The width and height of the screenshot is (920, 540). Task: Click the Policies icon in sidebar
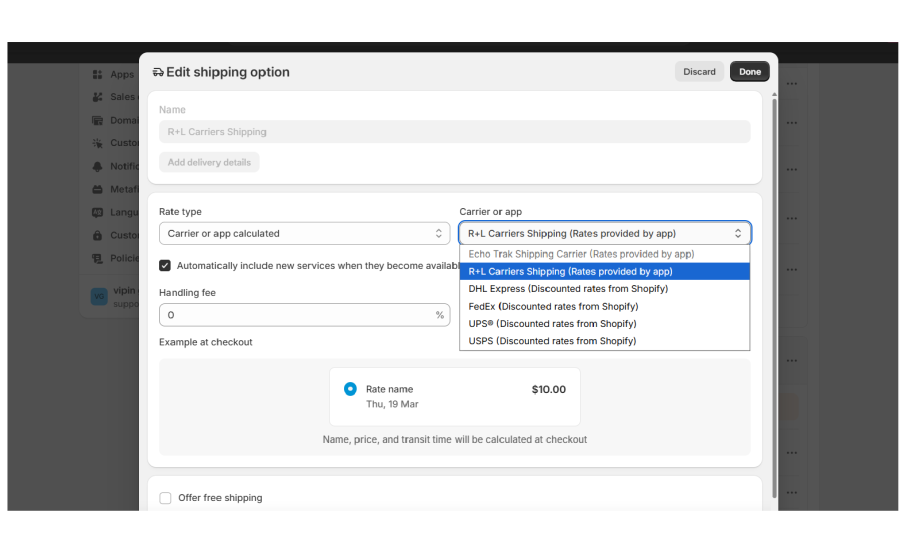(98, 258)
